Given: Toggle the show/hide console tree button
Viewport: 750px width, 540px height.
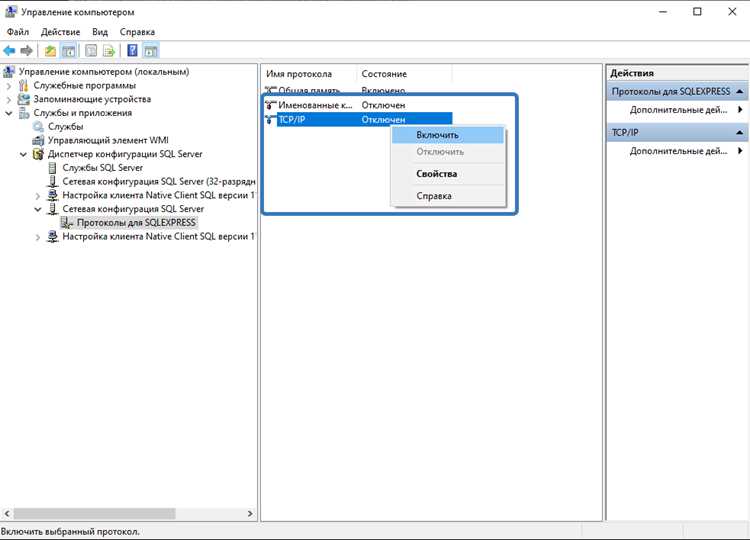Looking at the screenshot, I should (68, 51).
